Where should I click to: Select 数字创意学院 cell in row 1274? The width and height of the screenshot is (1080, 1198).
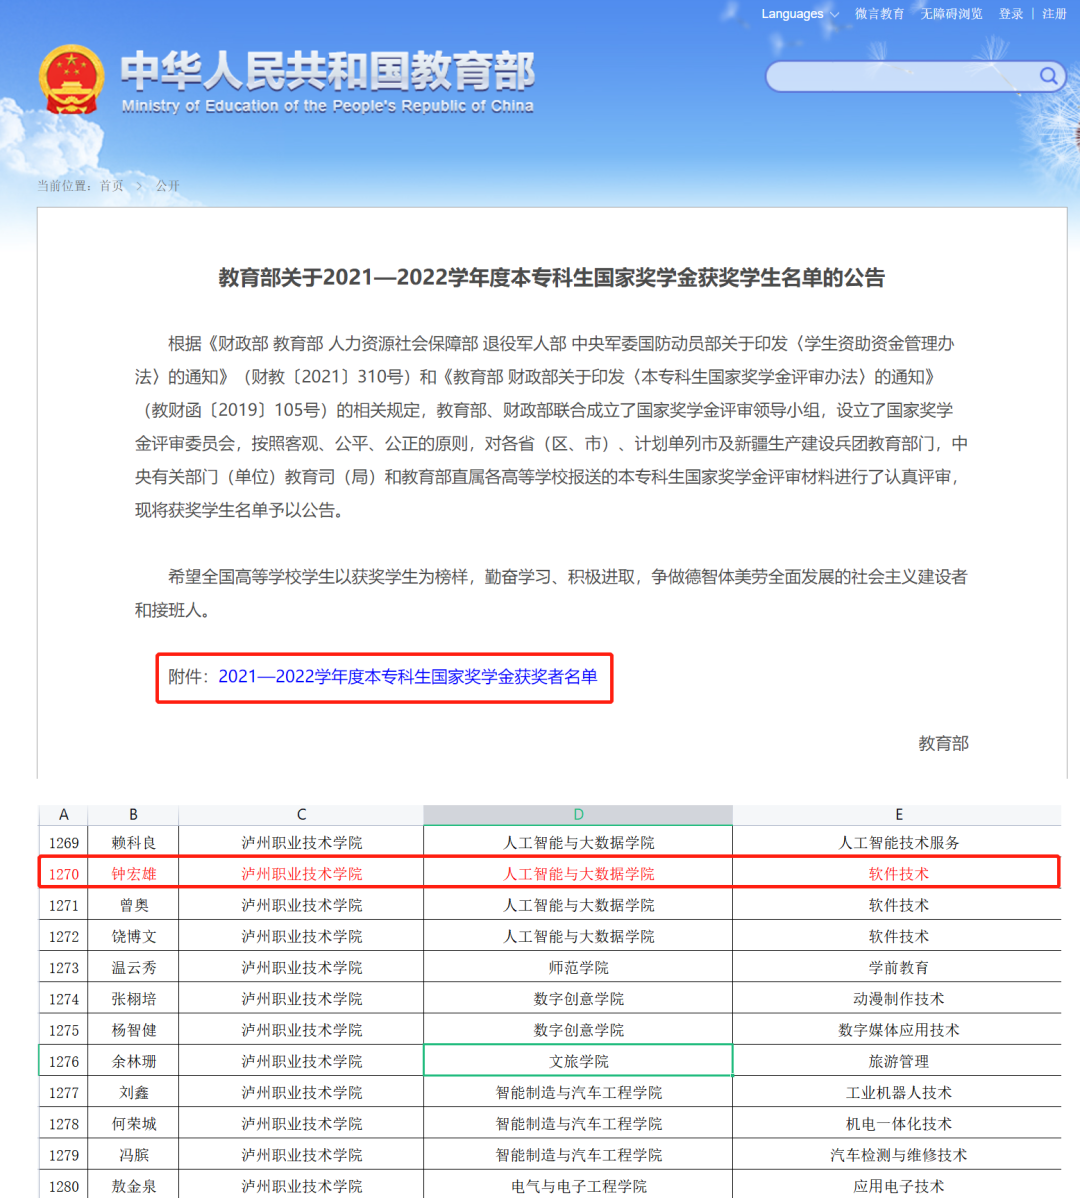tap(578, 999)
